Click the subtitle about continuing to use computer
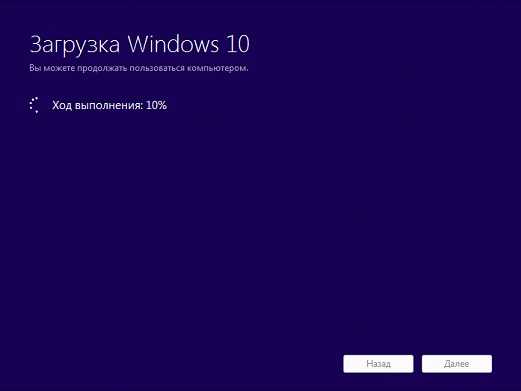 click(139, 68)
